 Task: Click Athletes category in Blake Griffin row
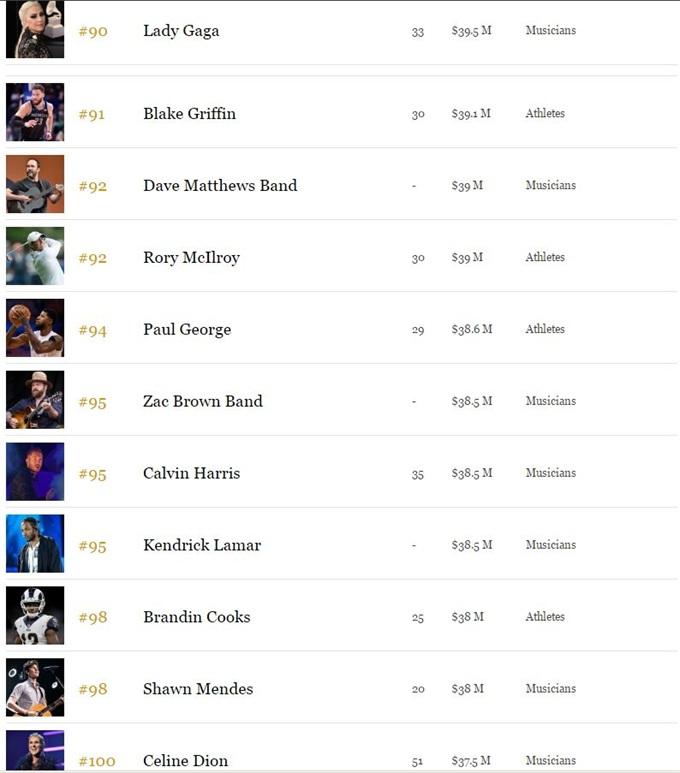click(545, 114)
